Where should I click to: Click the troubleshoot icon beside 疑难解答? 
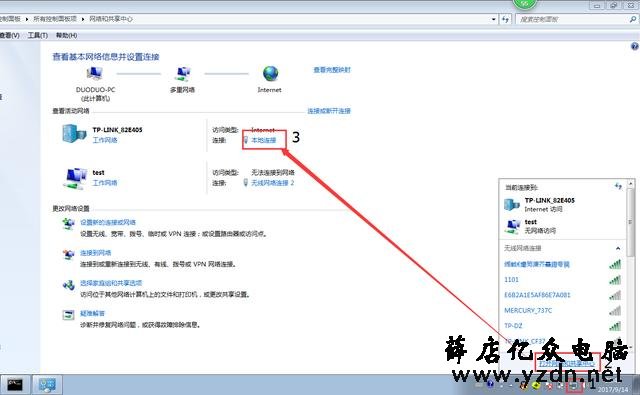tap(68, 315)
